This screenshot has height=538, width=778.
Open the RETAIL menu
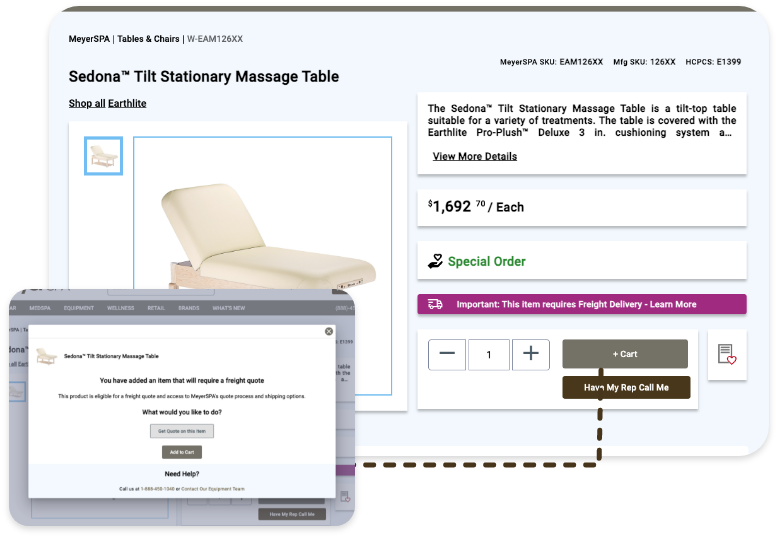coord(156,308)
